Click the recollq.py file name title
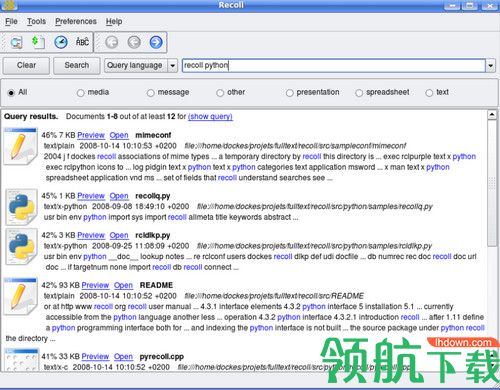 [153, 196]
